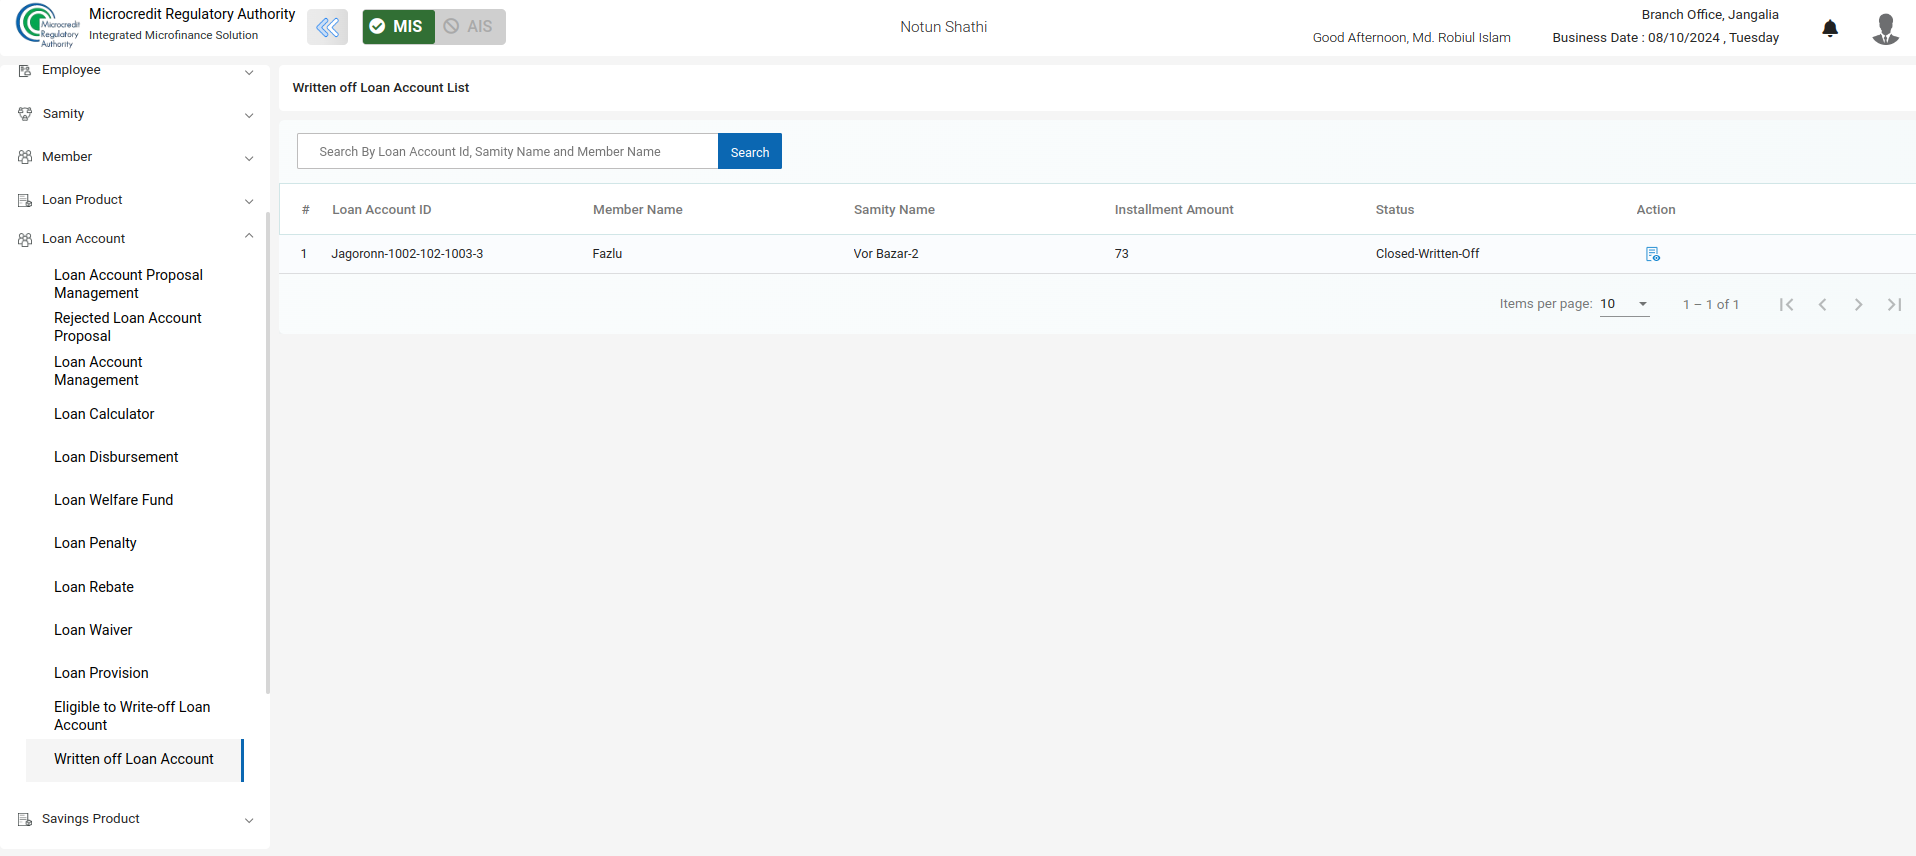Click account ID Jagoronn-1002-102-1003-3
The width and height of the screenshot is (1916, 856).
(x=407, y=254)
